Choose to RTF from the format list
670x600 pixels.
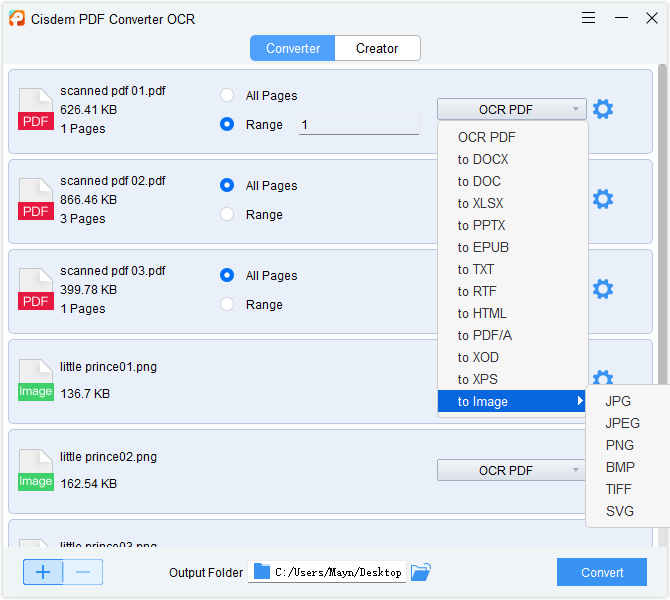tap(513, 291)
